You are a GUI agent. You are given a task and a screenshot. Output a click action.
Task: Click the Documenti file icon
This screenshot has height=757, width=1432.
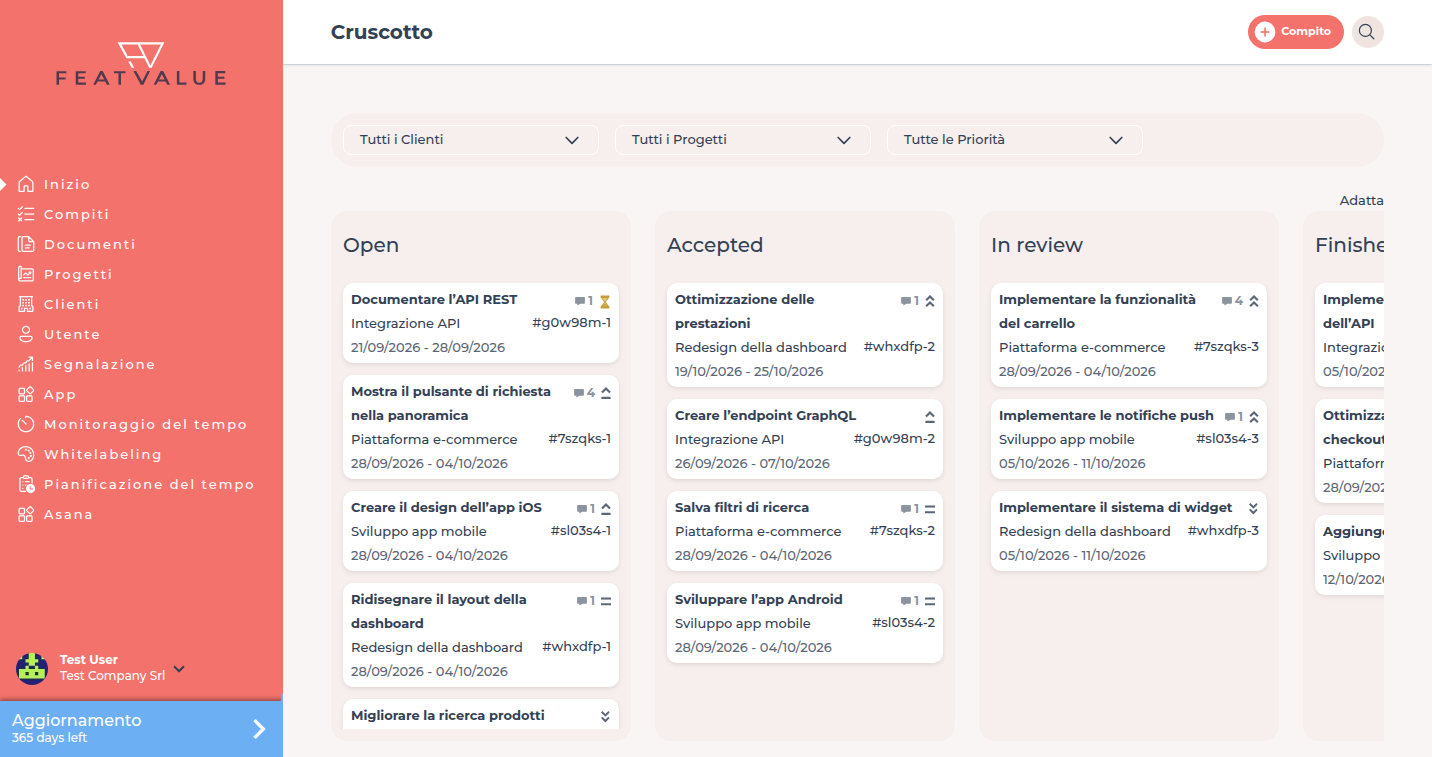tap(26, 244)
